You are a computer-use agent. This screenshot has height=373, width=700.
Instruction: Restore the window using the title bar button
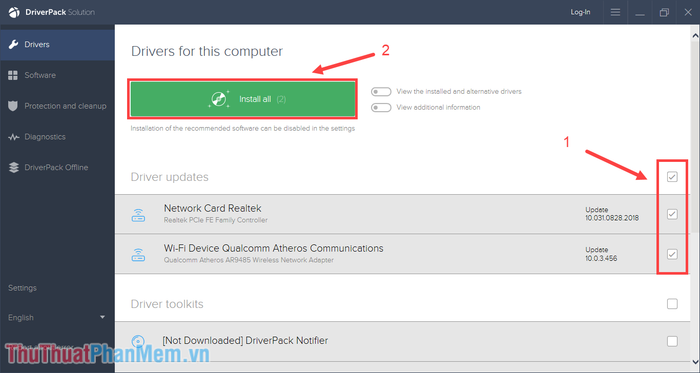coord(664,12)
